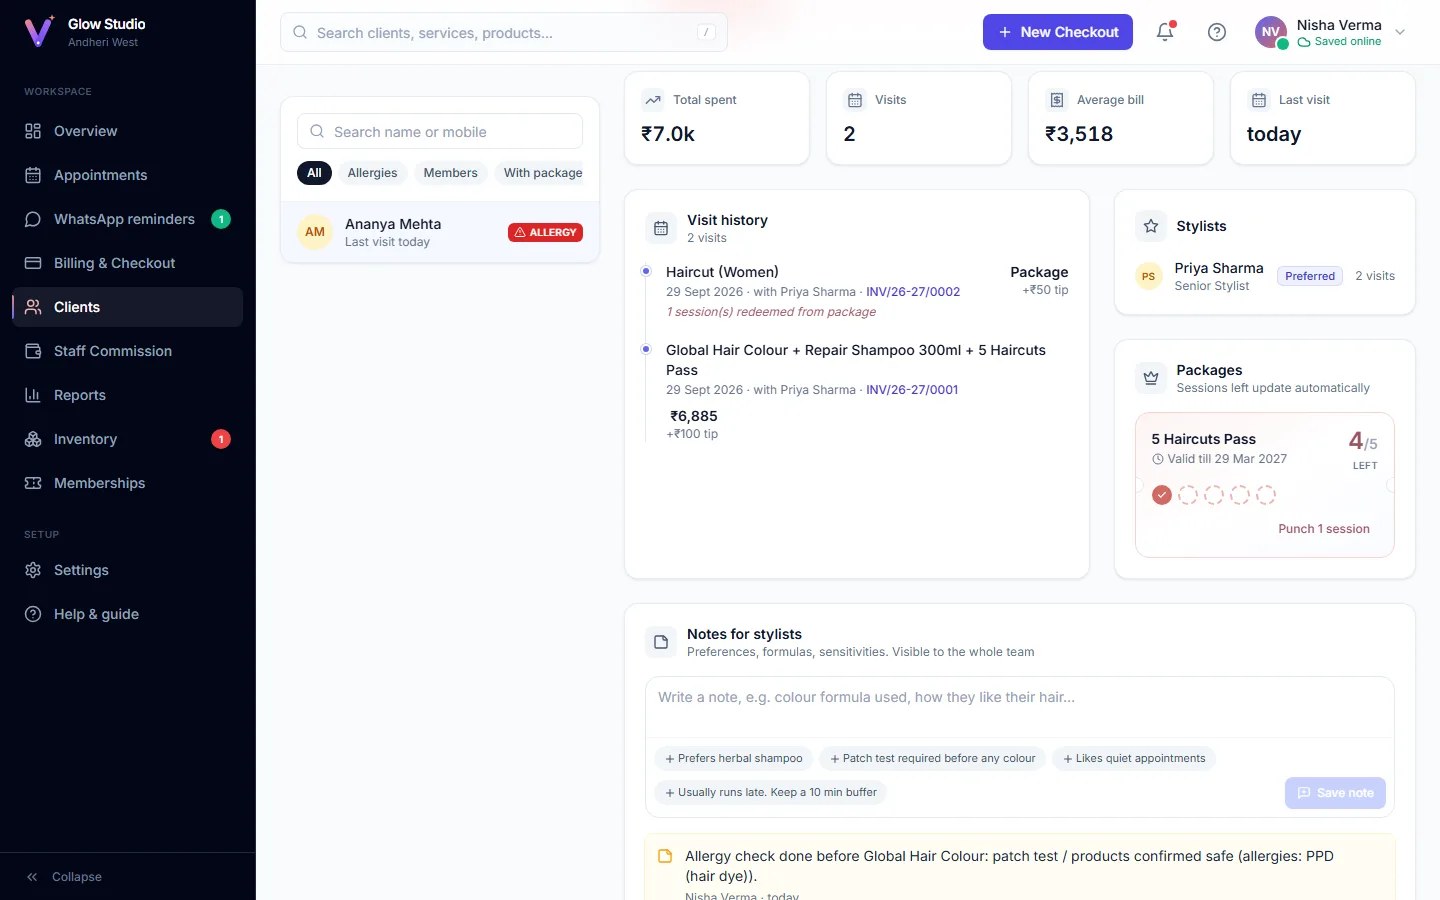This screenshot has height=900, width=1440.
Task: Click the Visit history calendar icon
Action: pos(661,228)
